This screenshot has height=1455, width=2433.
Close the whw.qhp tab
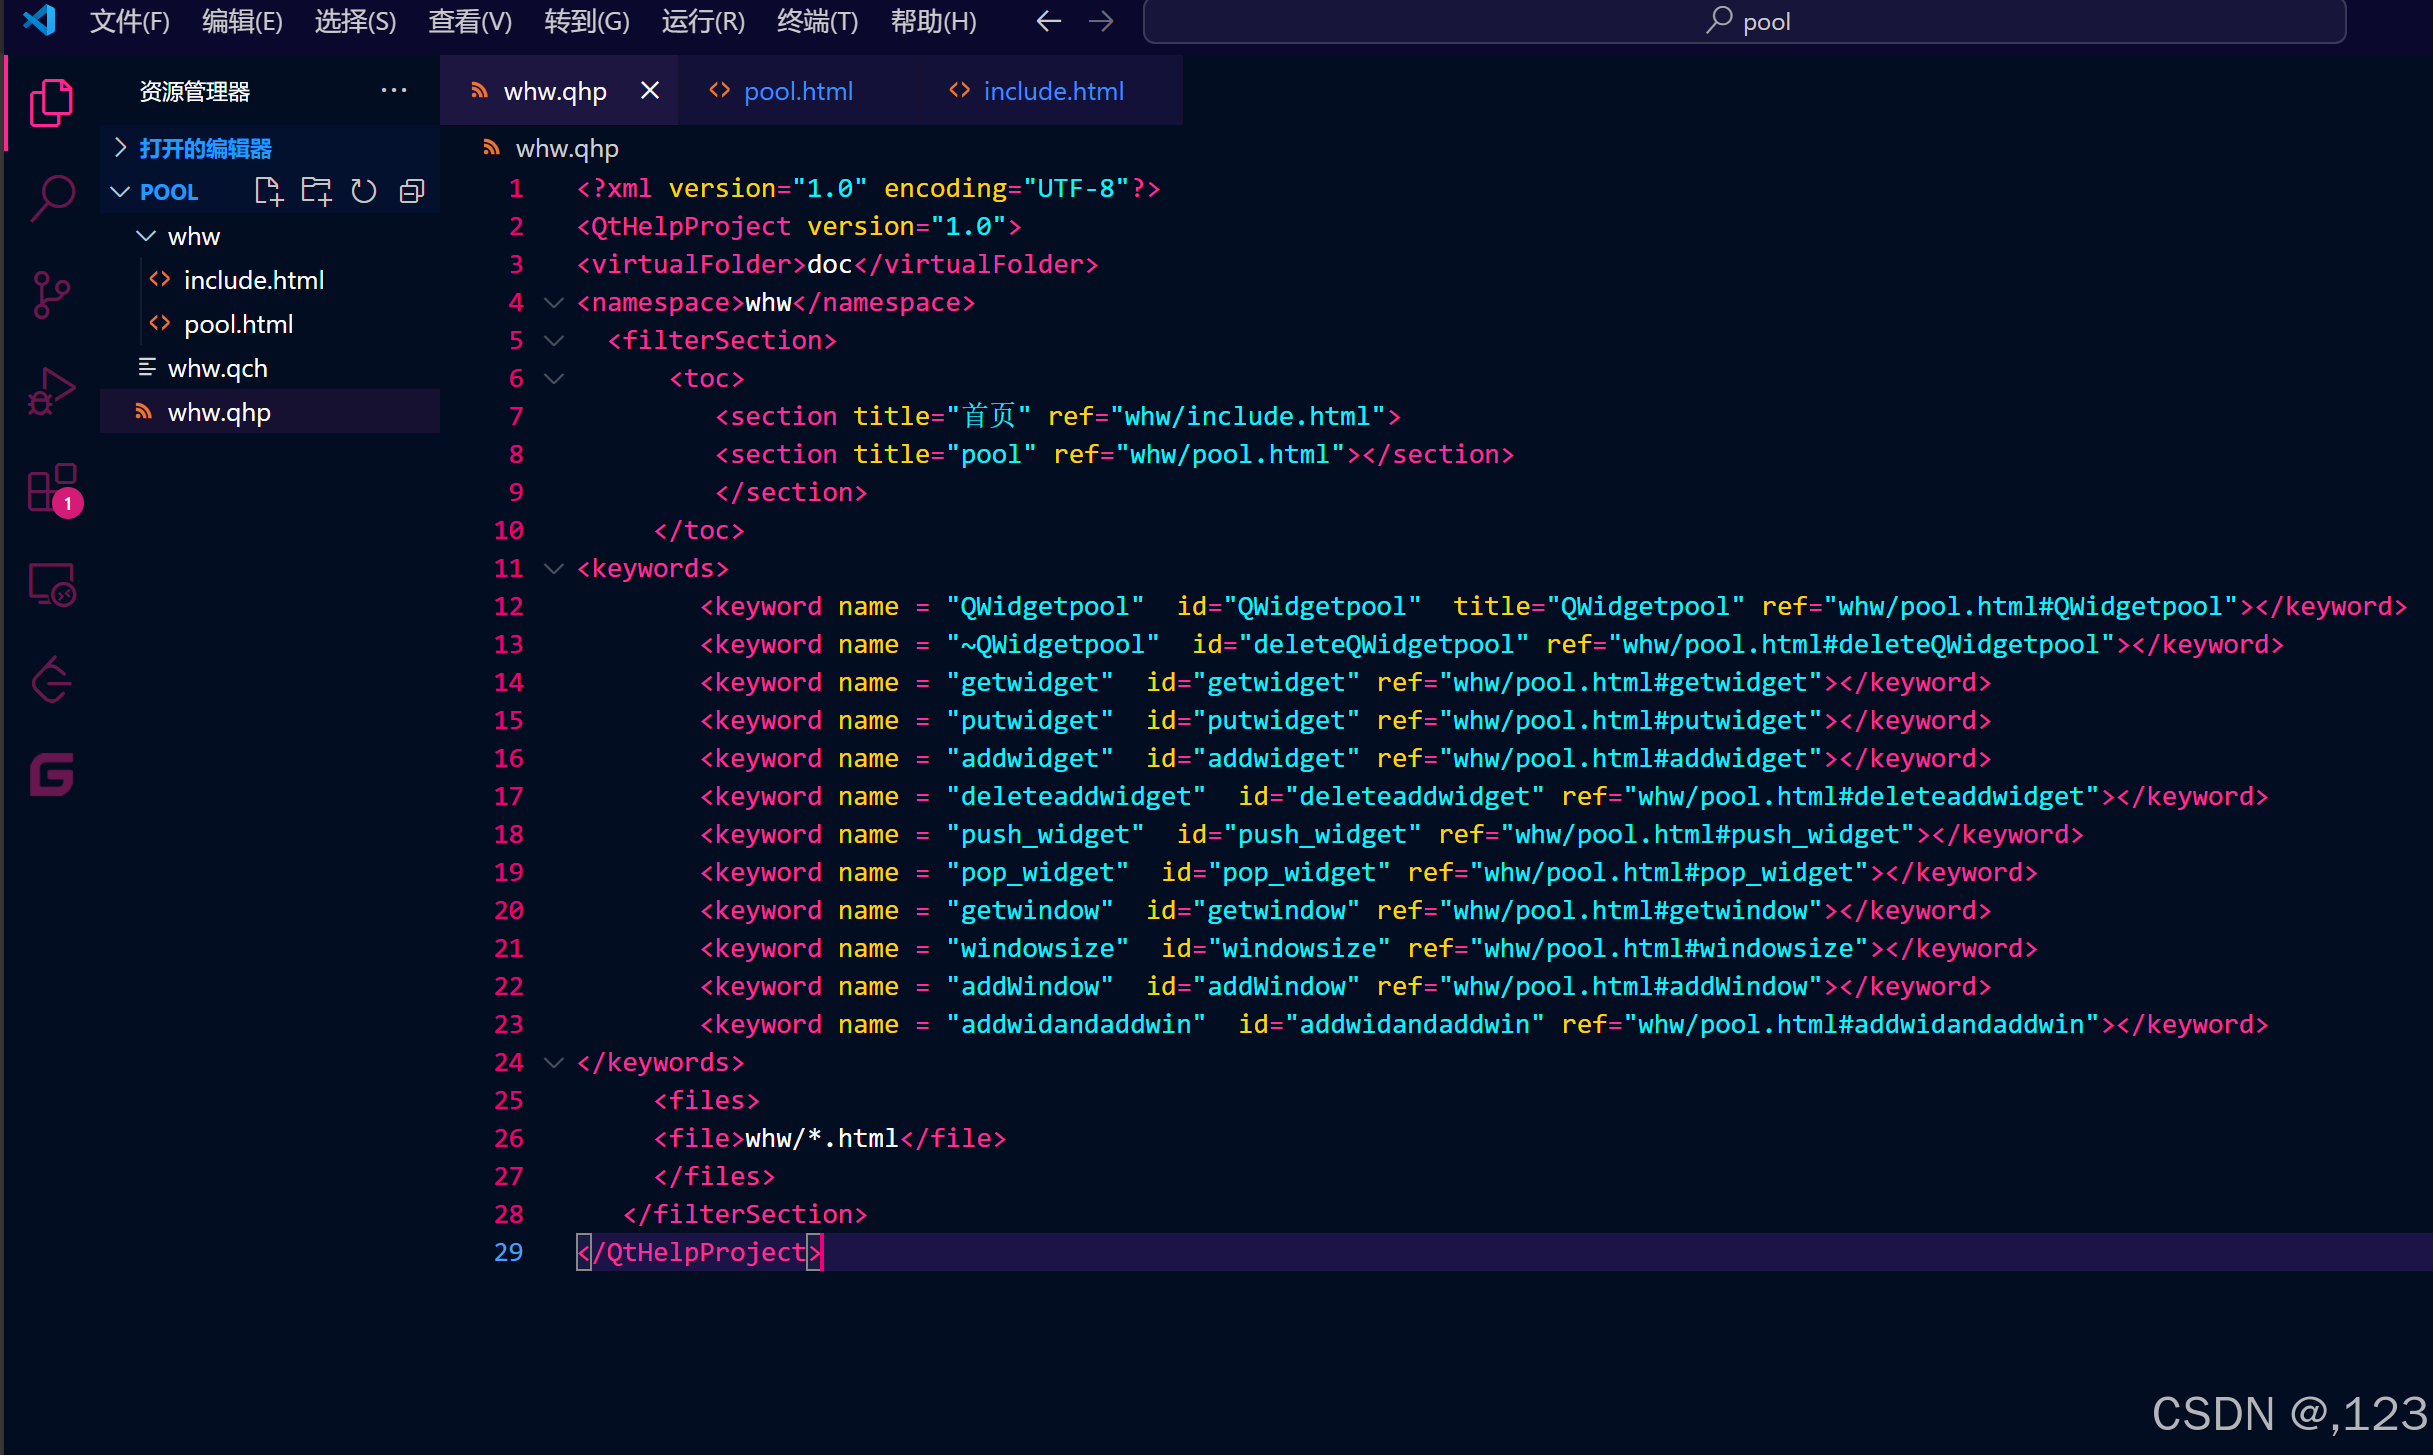tap(650, 91)
